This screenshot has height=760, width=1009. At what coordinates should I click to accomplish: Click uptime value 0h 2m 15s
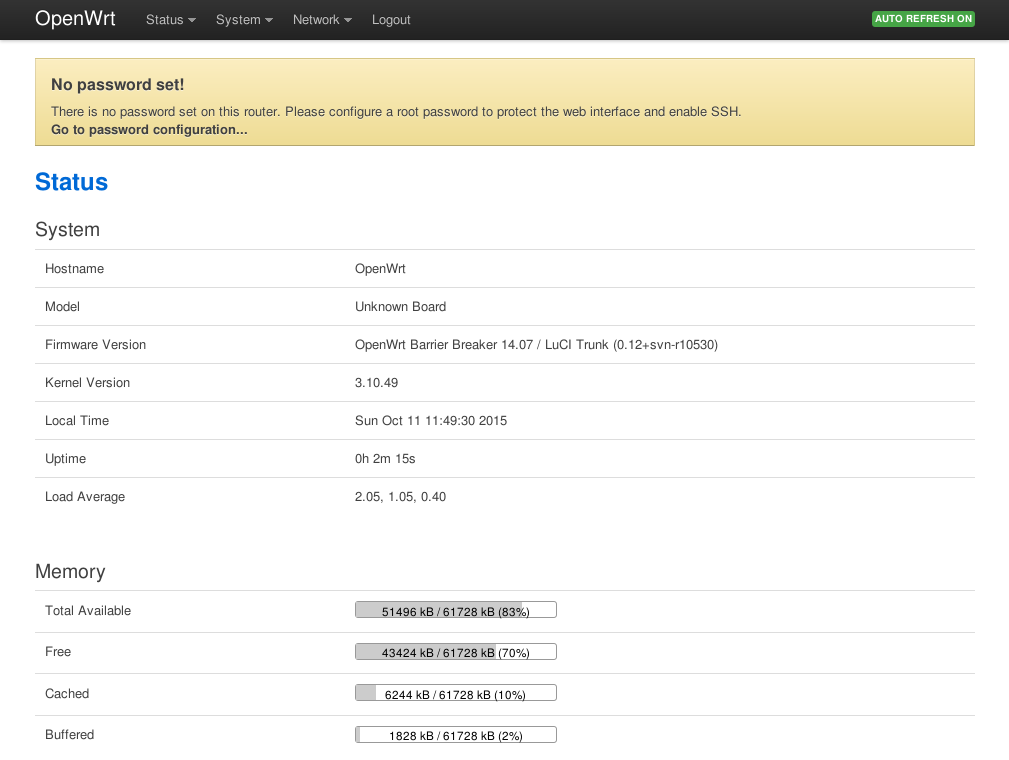click(385, 459)
